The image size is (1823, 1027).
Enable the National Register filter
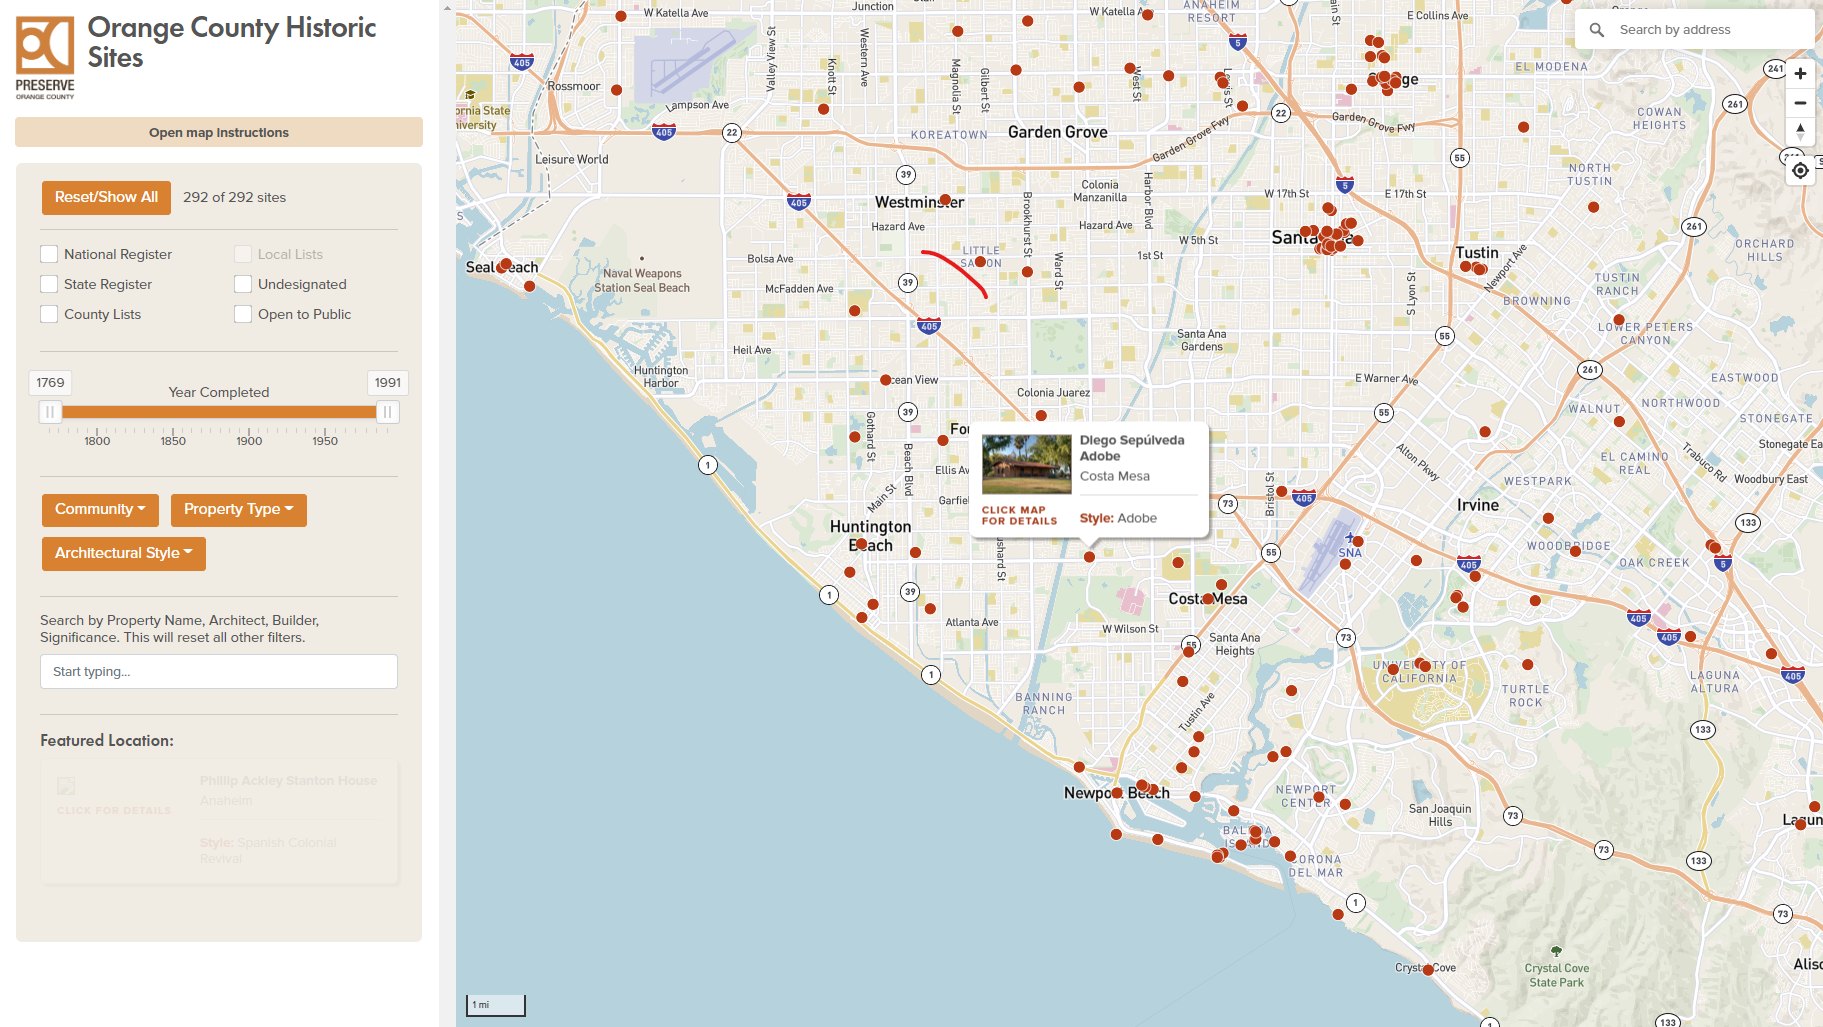pyautogui.click(x=48, y=254)
